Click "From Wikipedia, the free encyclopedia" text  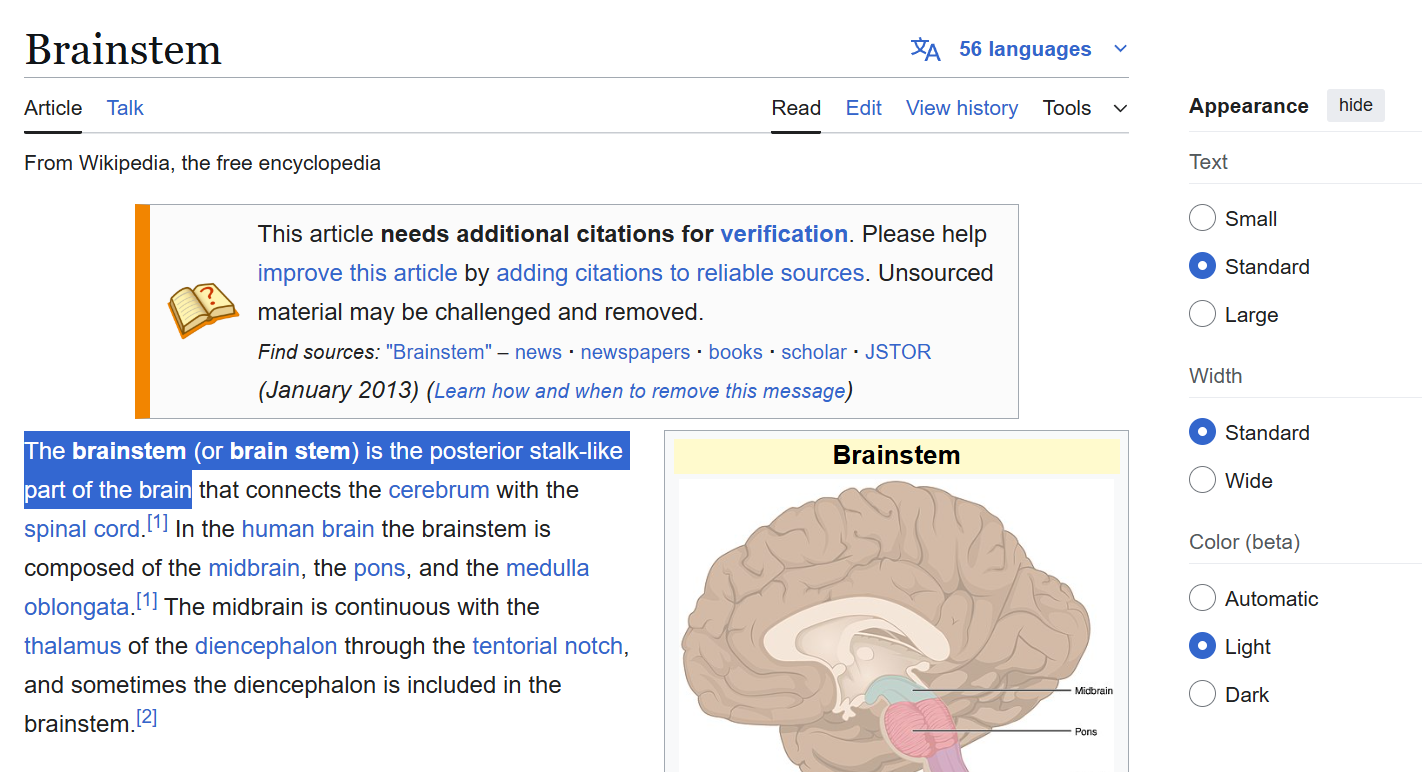tap(202, 163)
